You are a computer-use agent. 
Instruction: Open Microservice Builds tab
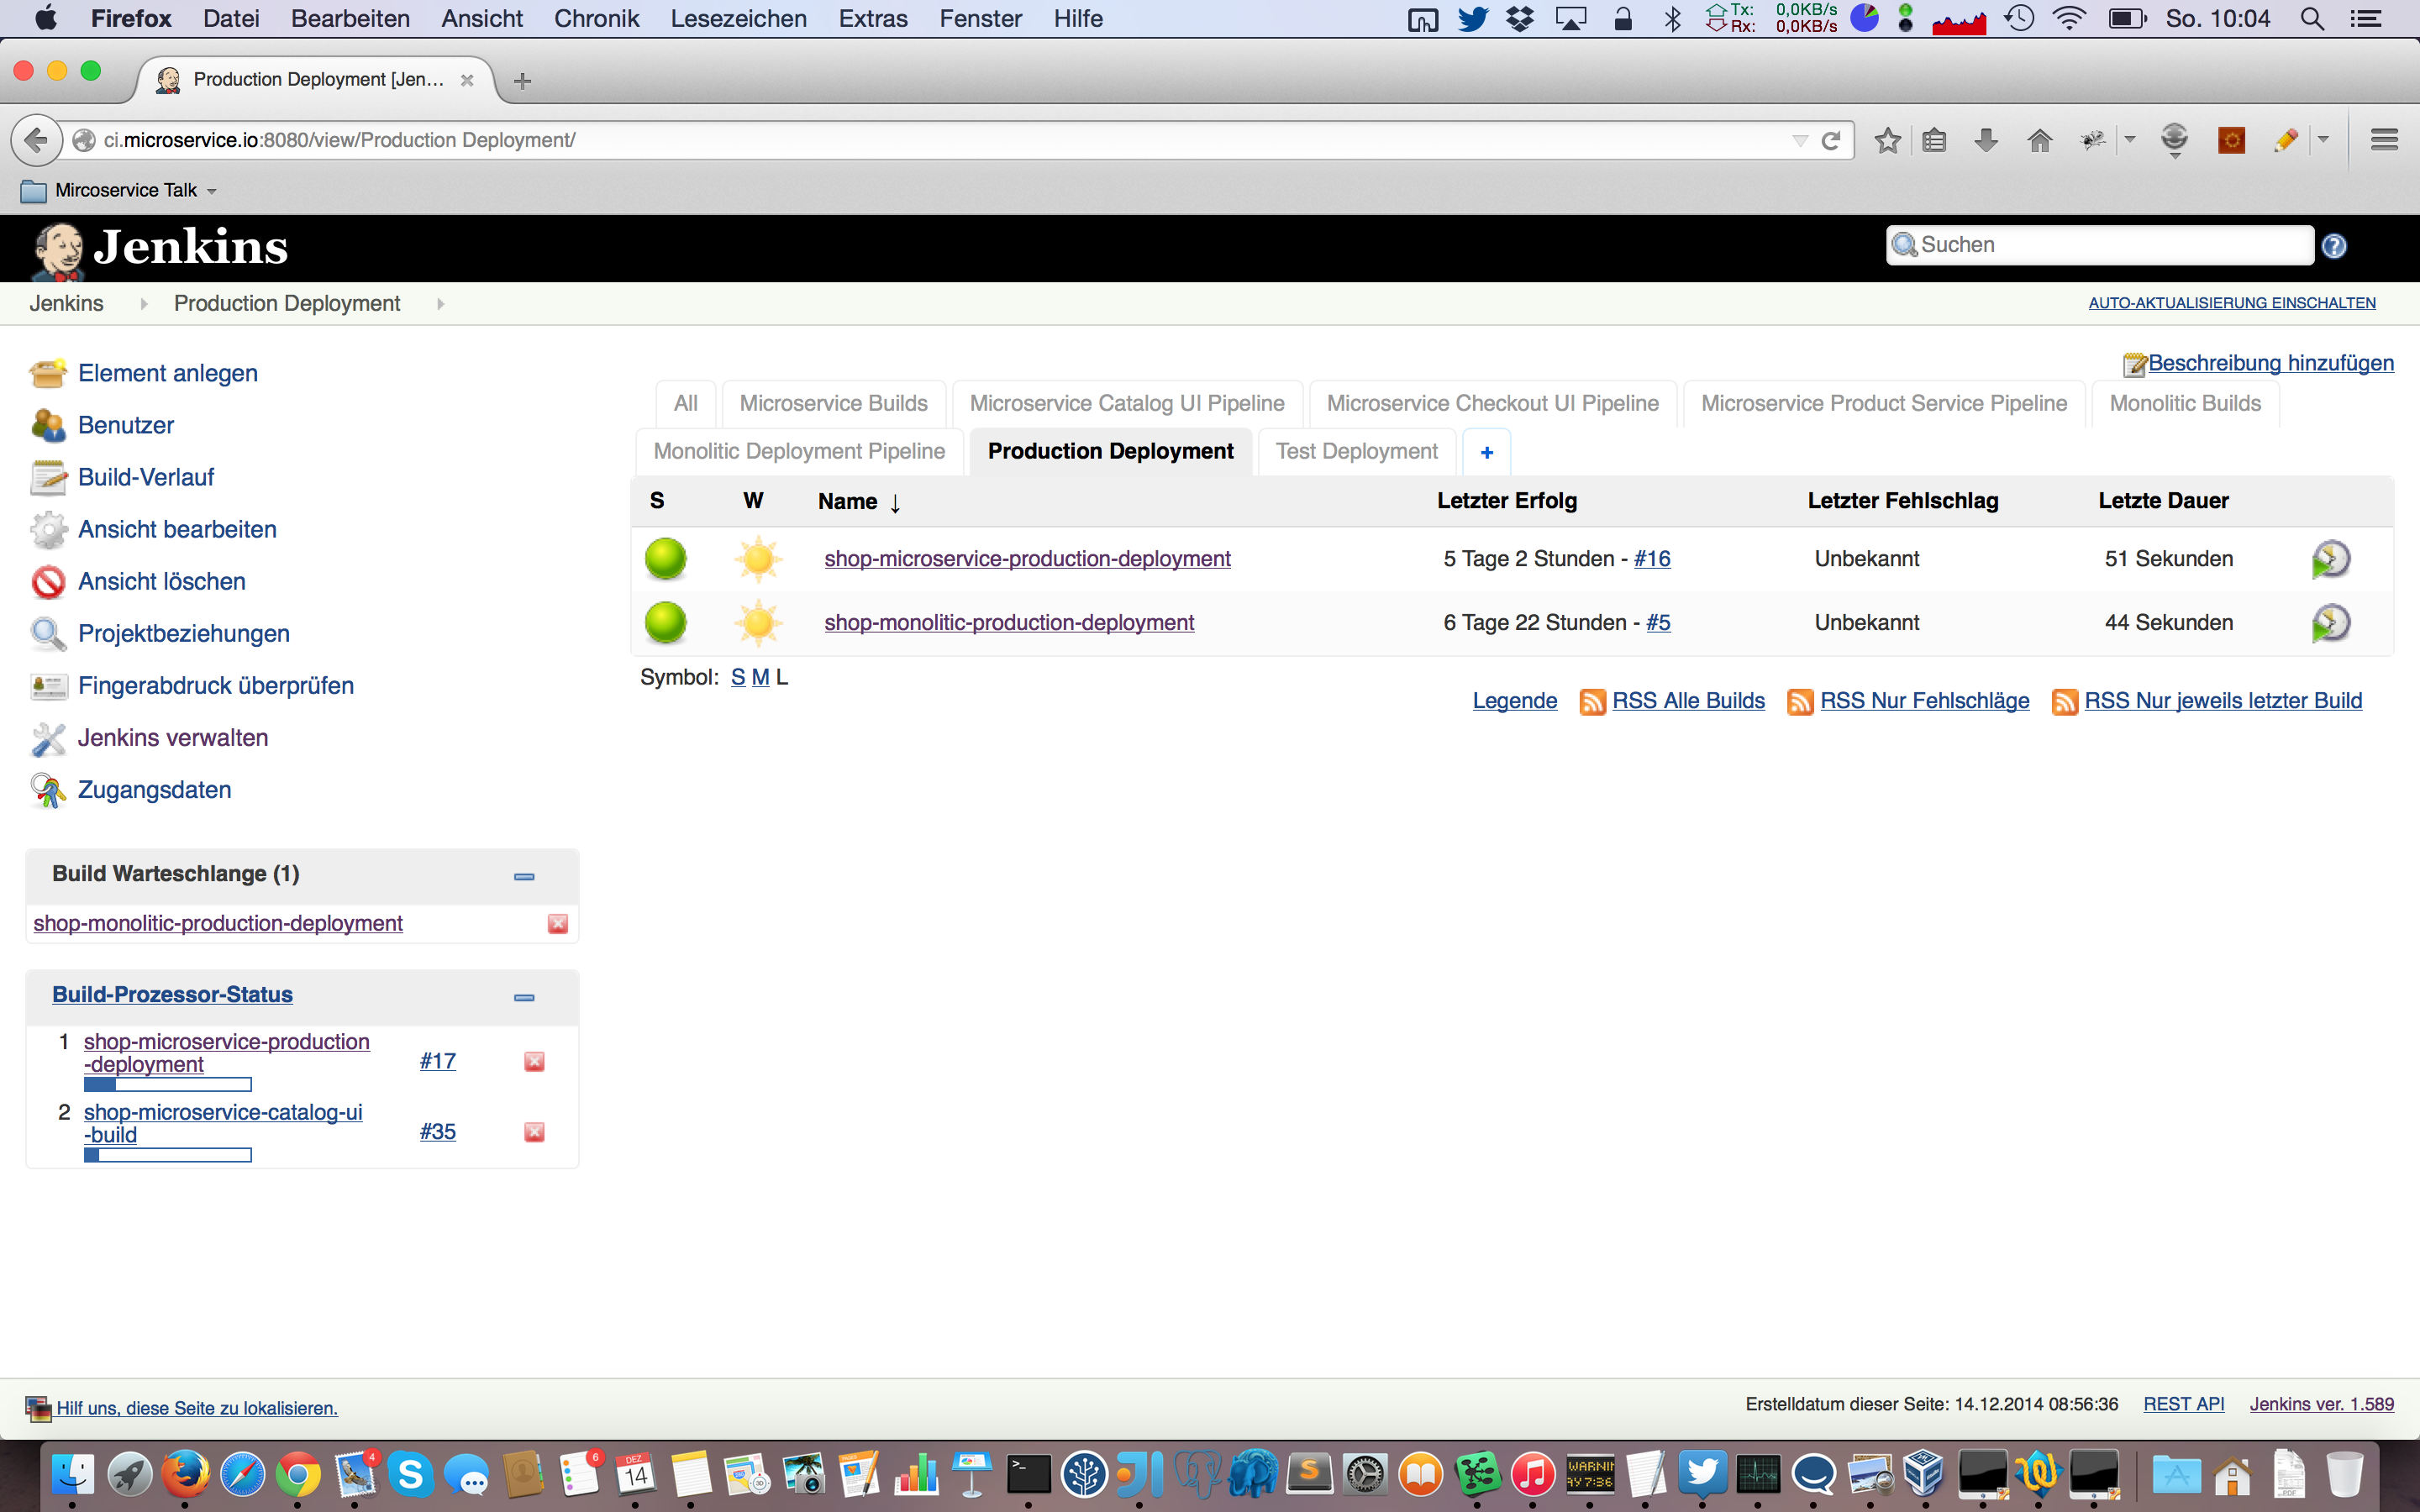click(834, 403)
